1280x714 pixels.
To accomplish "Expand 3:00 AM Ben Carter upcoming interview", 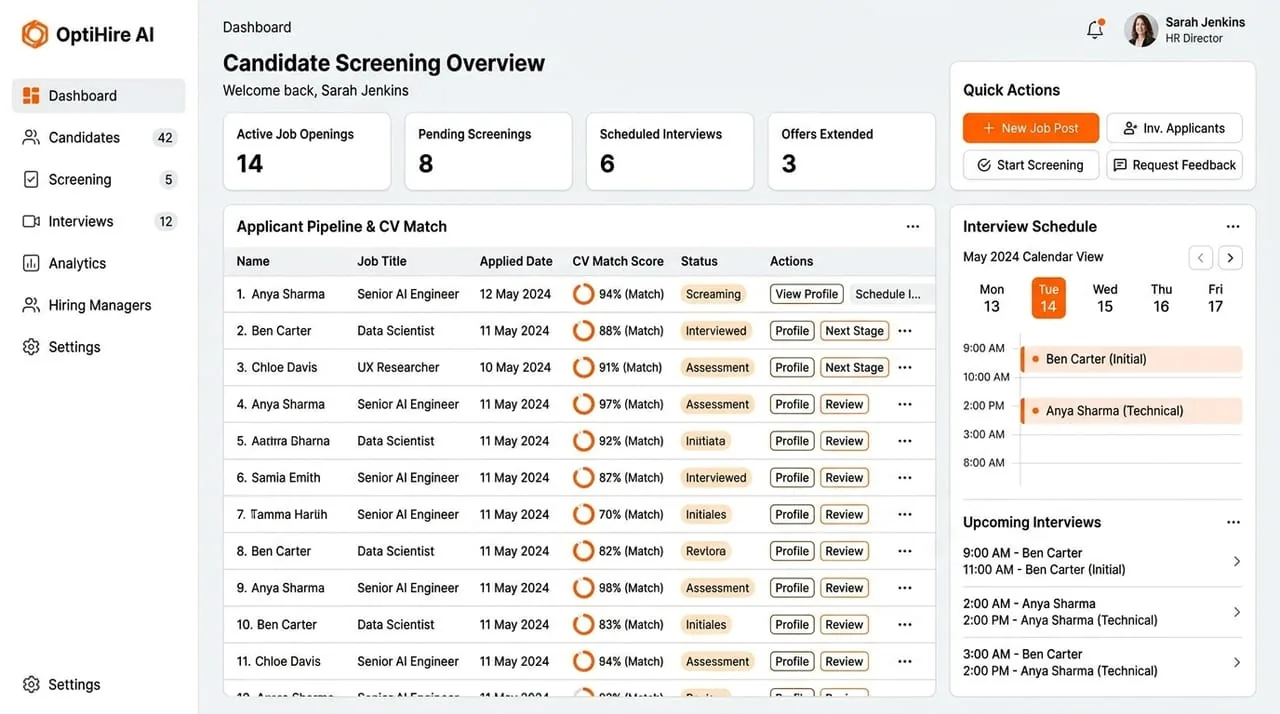I will [1237, 662].
